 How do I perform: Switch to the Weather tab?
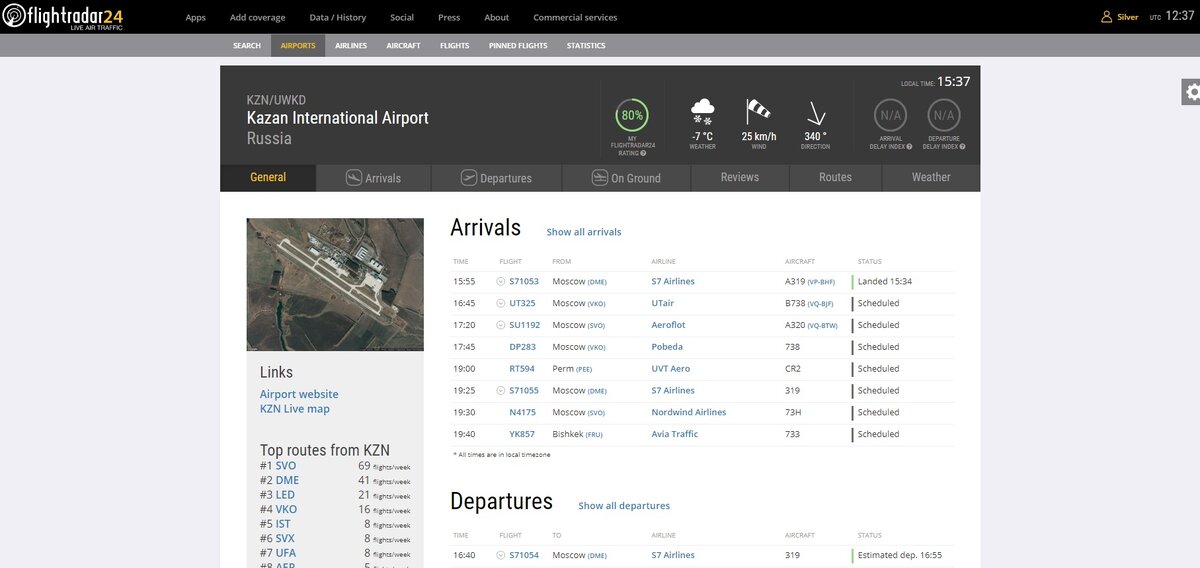931,178
